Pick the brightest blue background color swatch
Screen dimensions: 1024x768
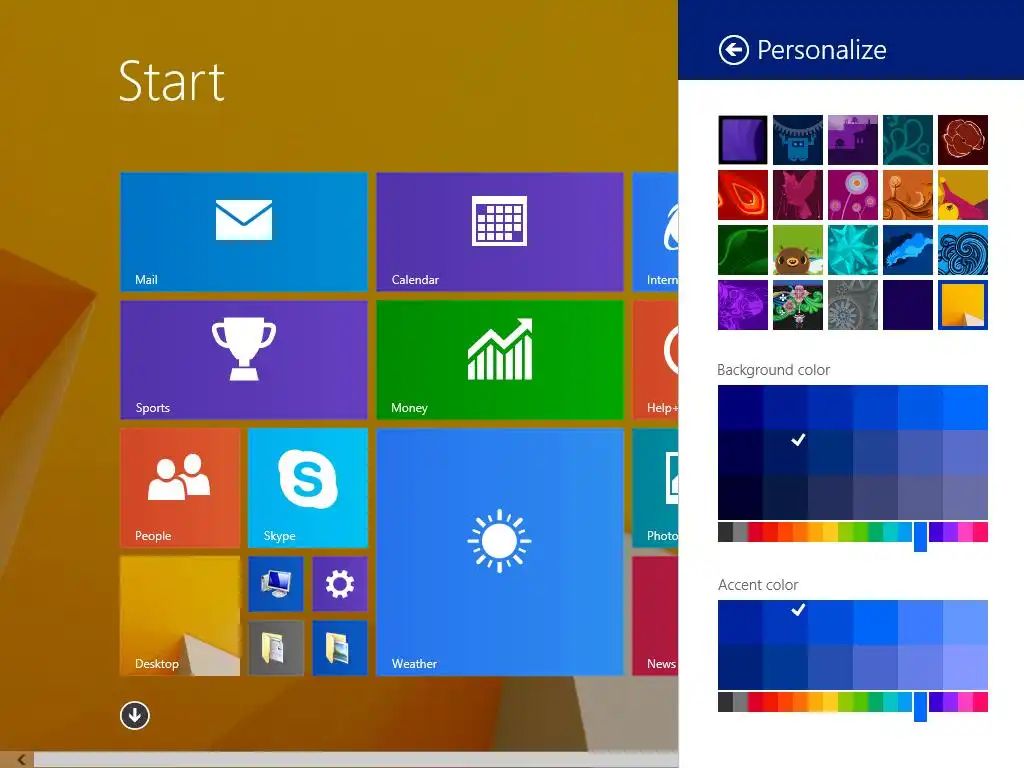point(965,408)
